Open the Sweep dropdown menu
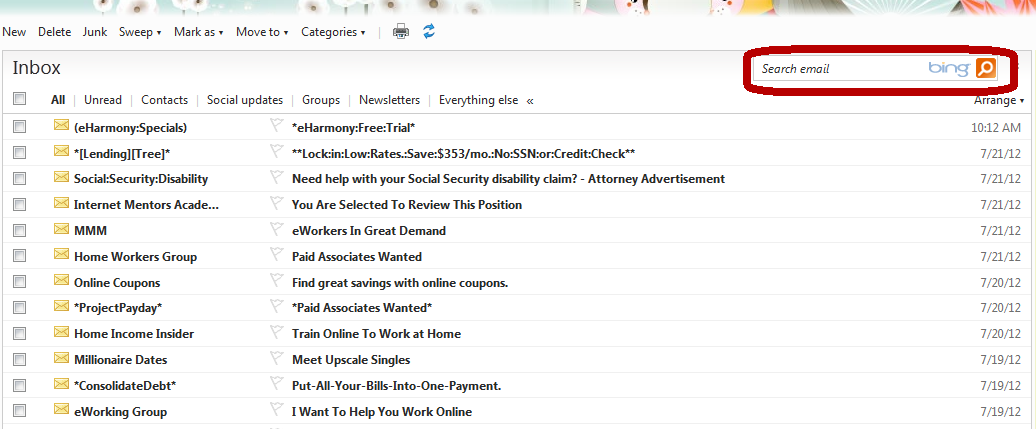 [x=140, y=32]
